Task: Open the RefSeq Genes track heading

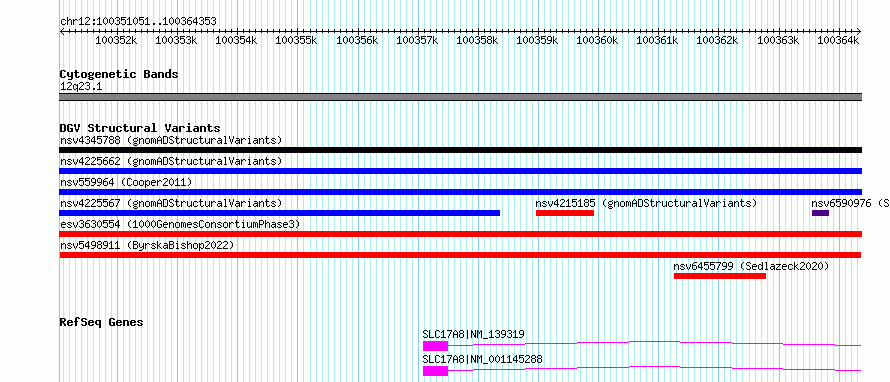Action: [102, 322]
